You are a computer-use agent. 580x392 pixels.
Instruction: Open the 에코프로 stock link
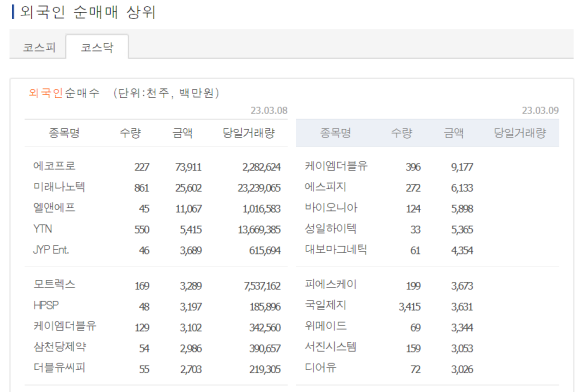coord(54,166)
